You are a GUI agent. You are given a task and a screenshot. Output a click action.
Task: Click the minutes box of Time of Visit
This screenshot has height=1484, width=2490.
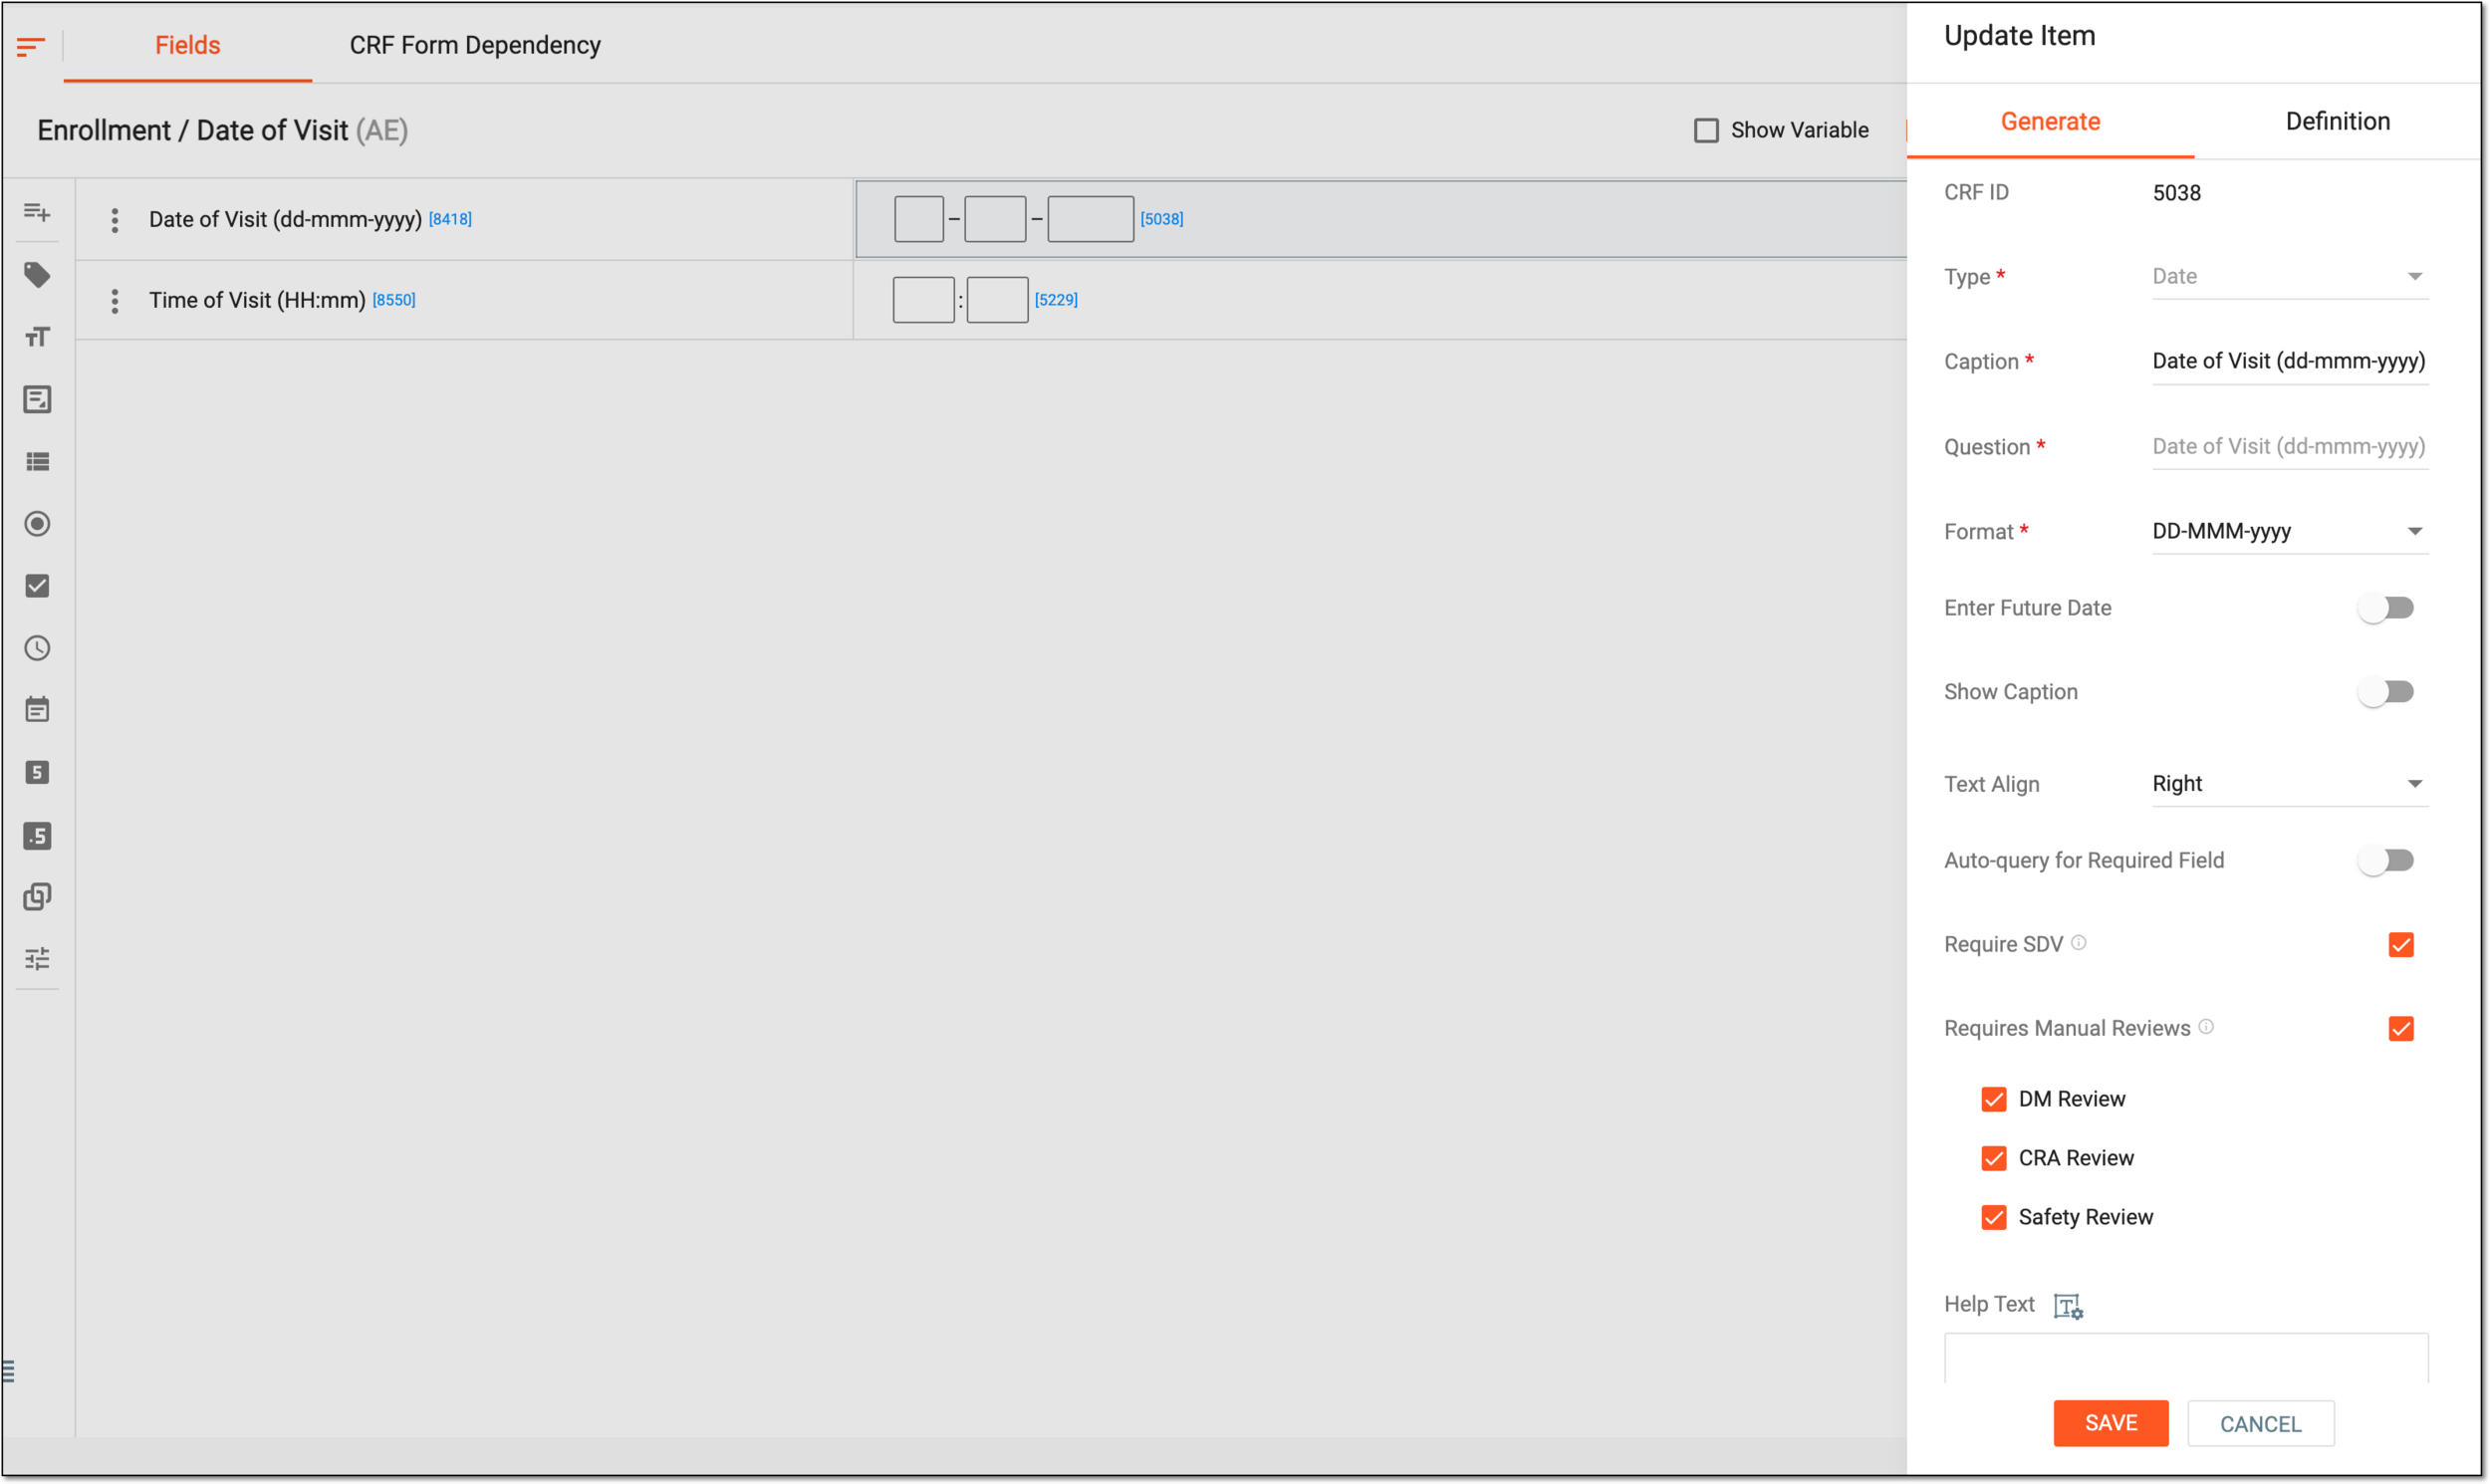pos(998,300)
